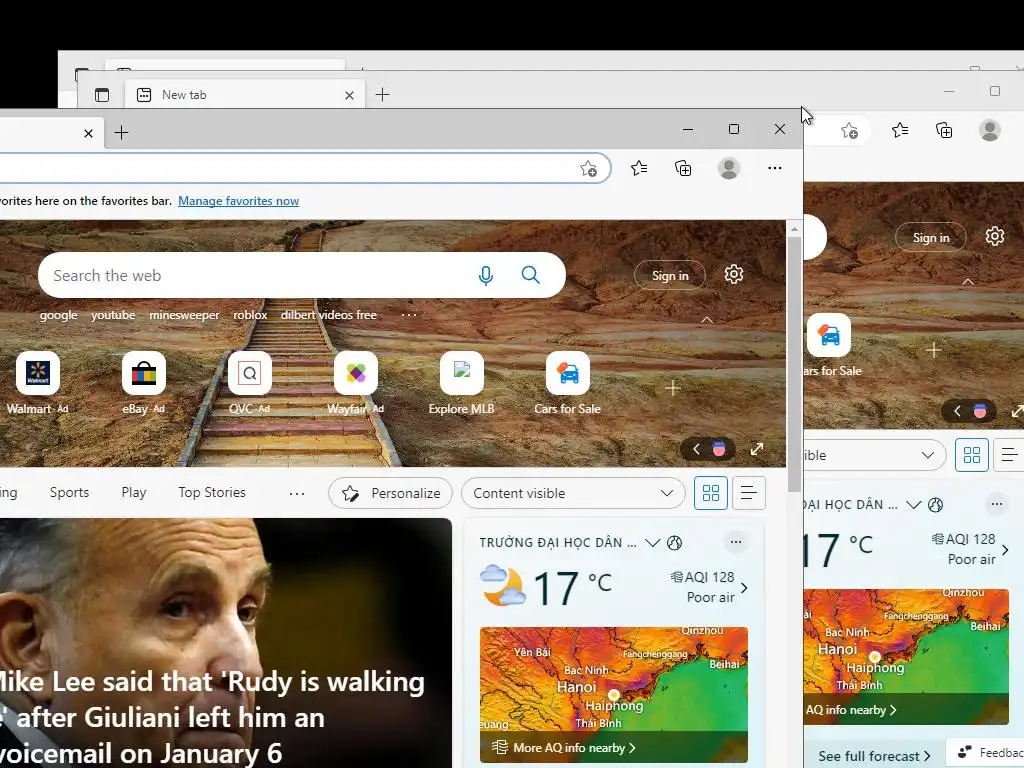Open page settings gear in front window
Screen dimensions: 1024x768
pyautogui.click(x=733, y=274)
